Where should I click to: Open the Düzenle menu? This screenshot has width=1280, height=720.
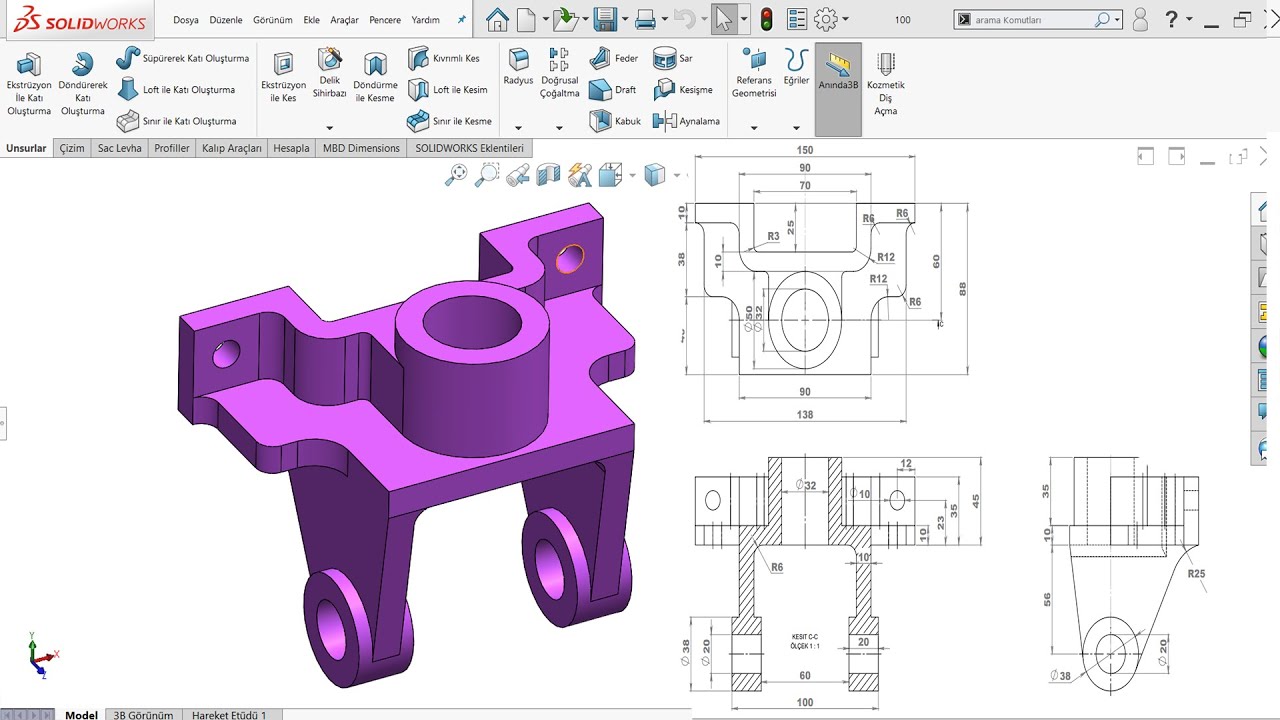coord(226,20)
